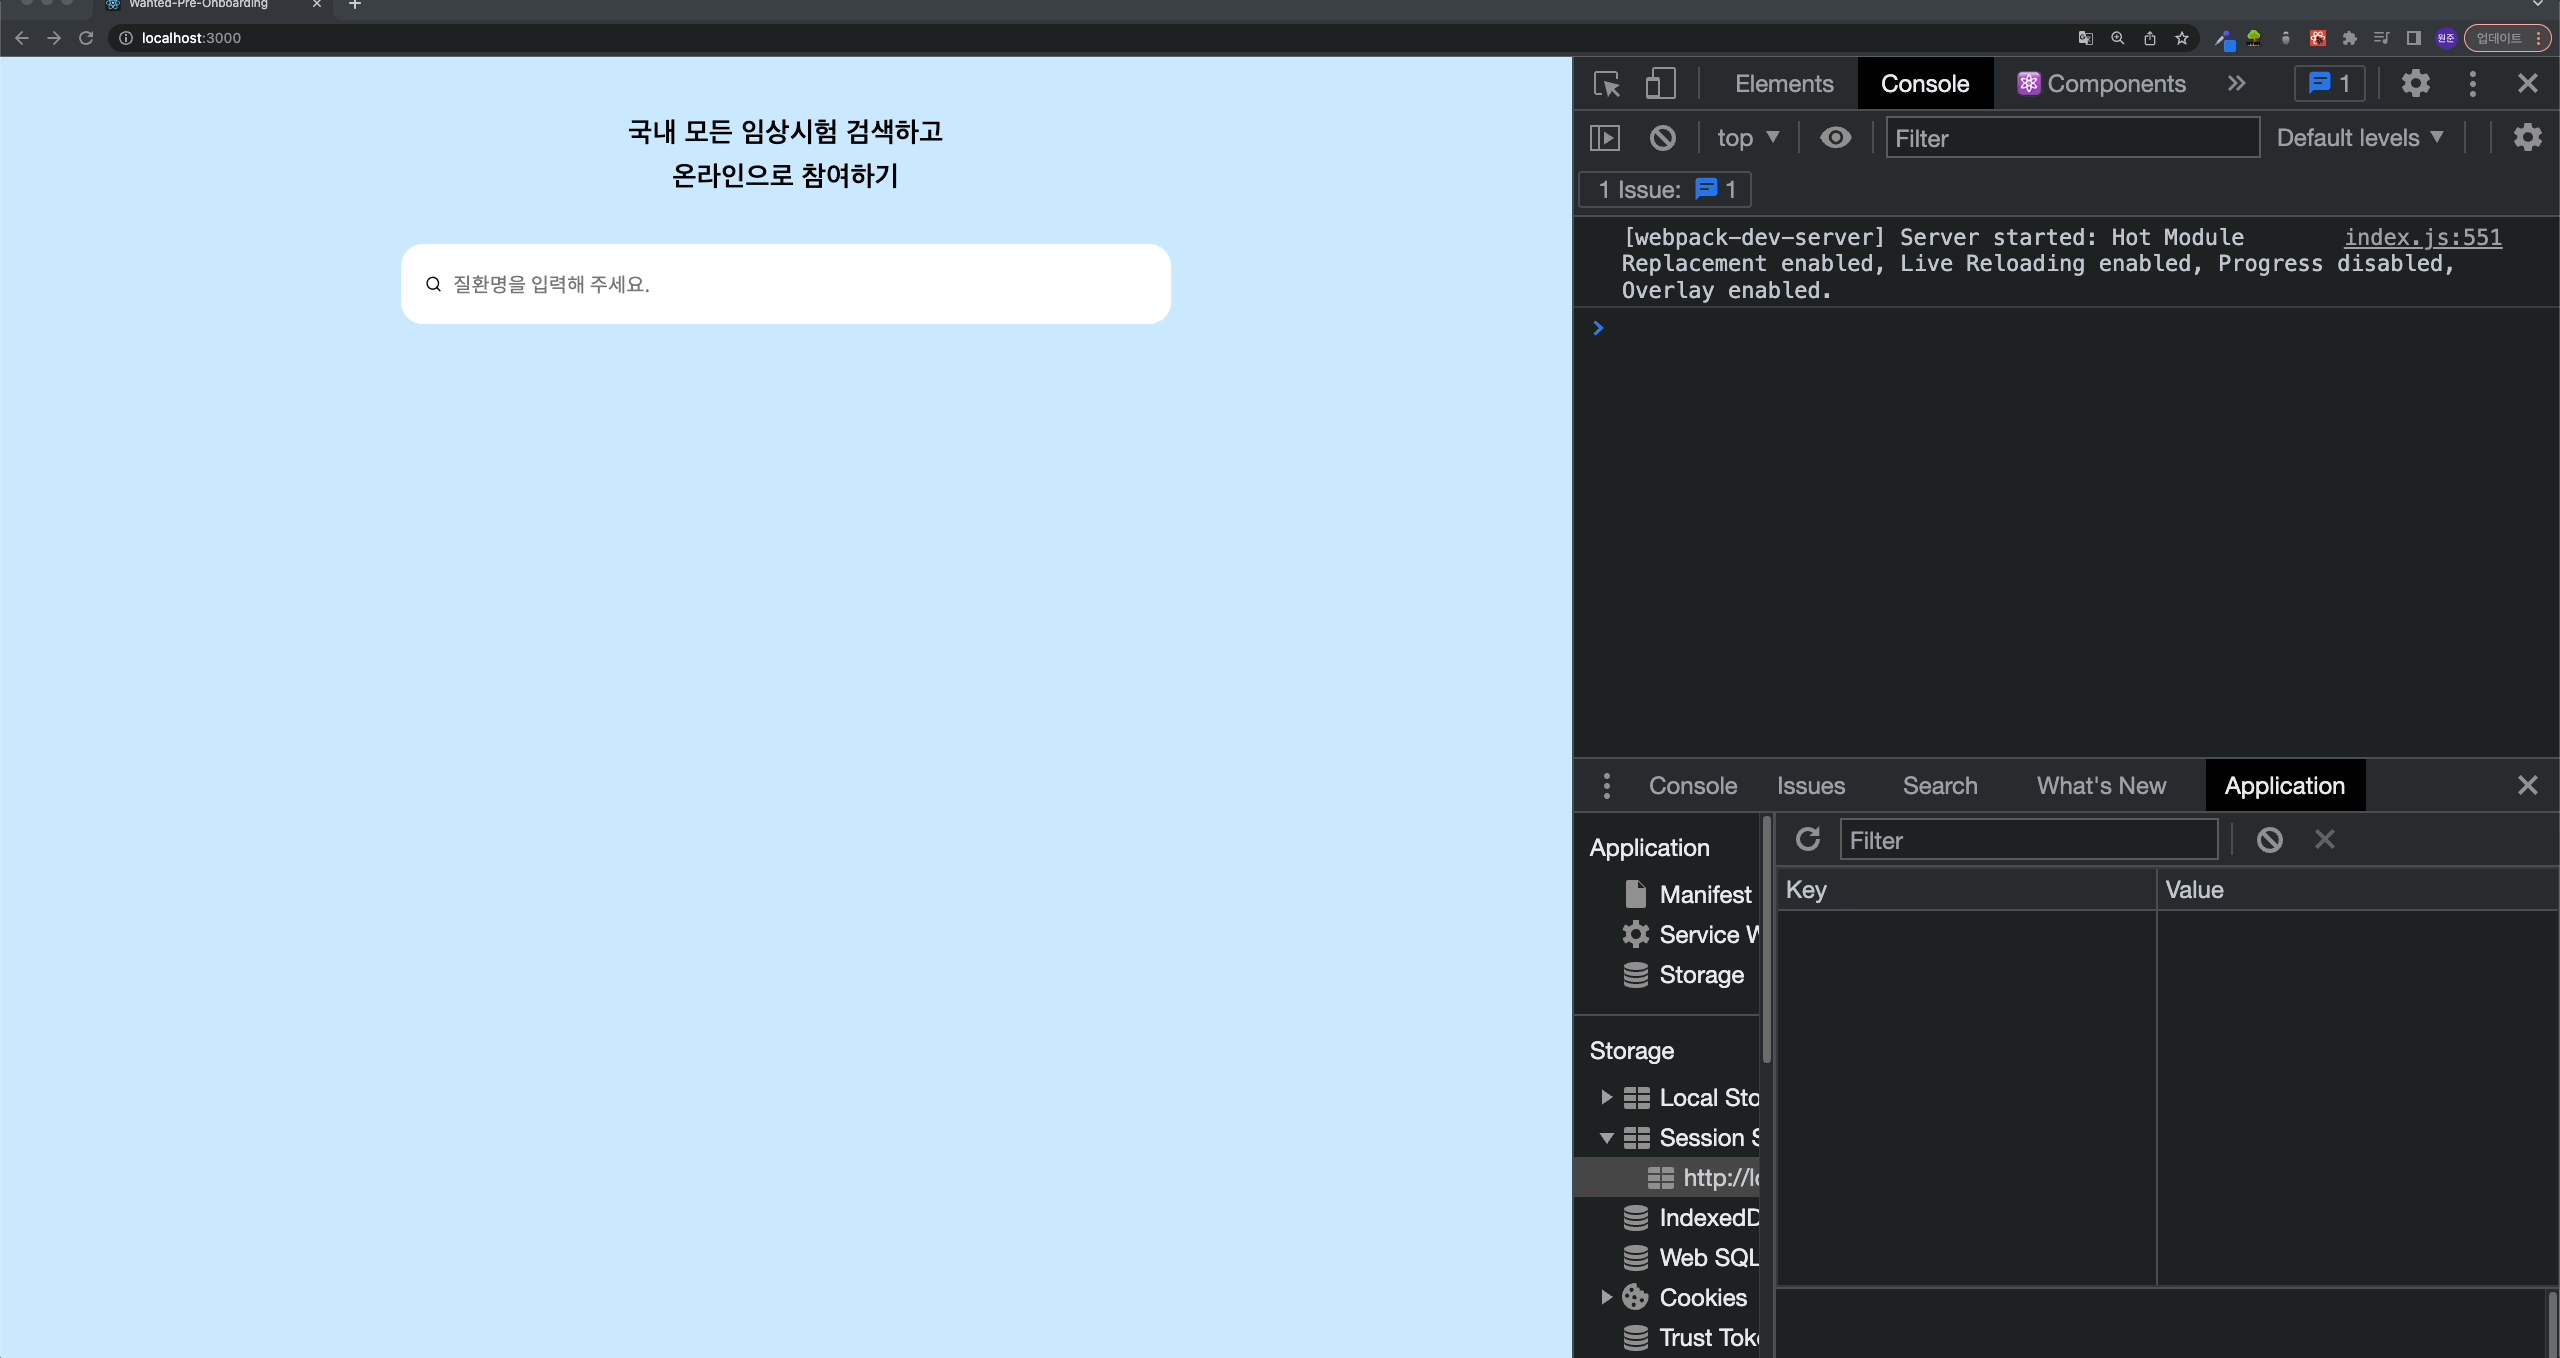Switch to the Components tab
The image size is (2560, 1358).
(x=2101, y=84)
